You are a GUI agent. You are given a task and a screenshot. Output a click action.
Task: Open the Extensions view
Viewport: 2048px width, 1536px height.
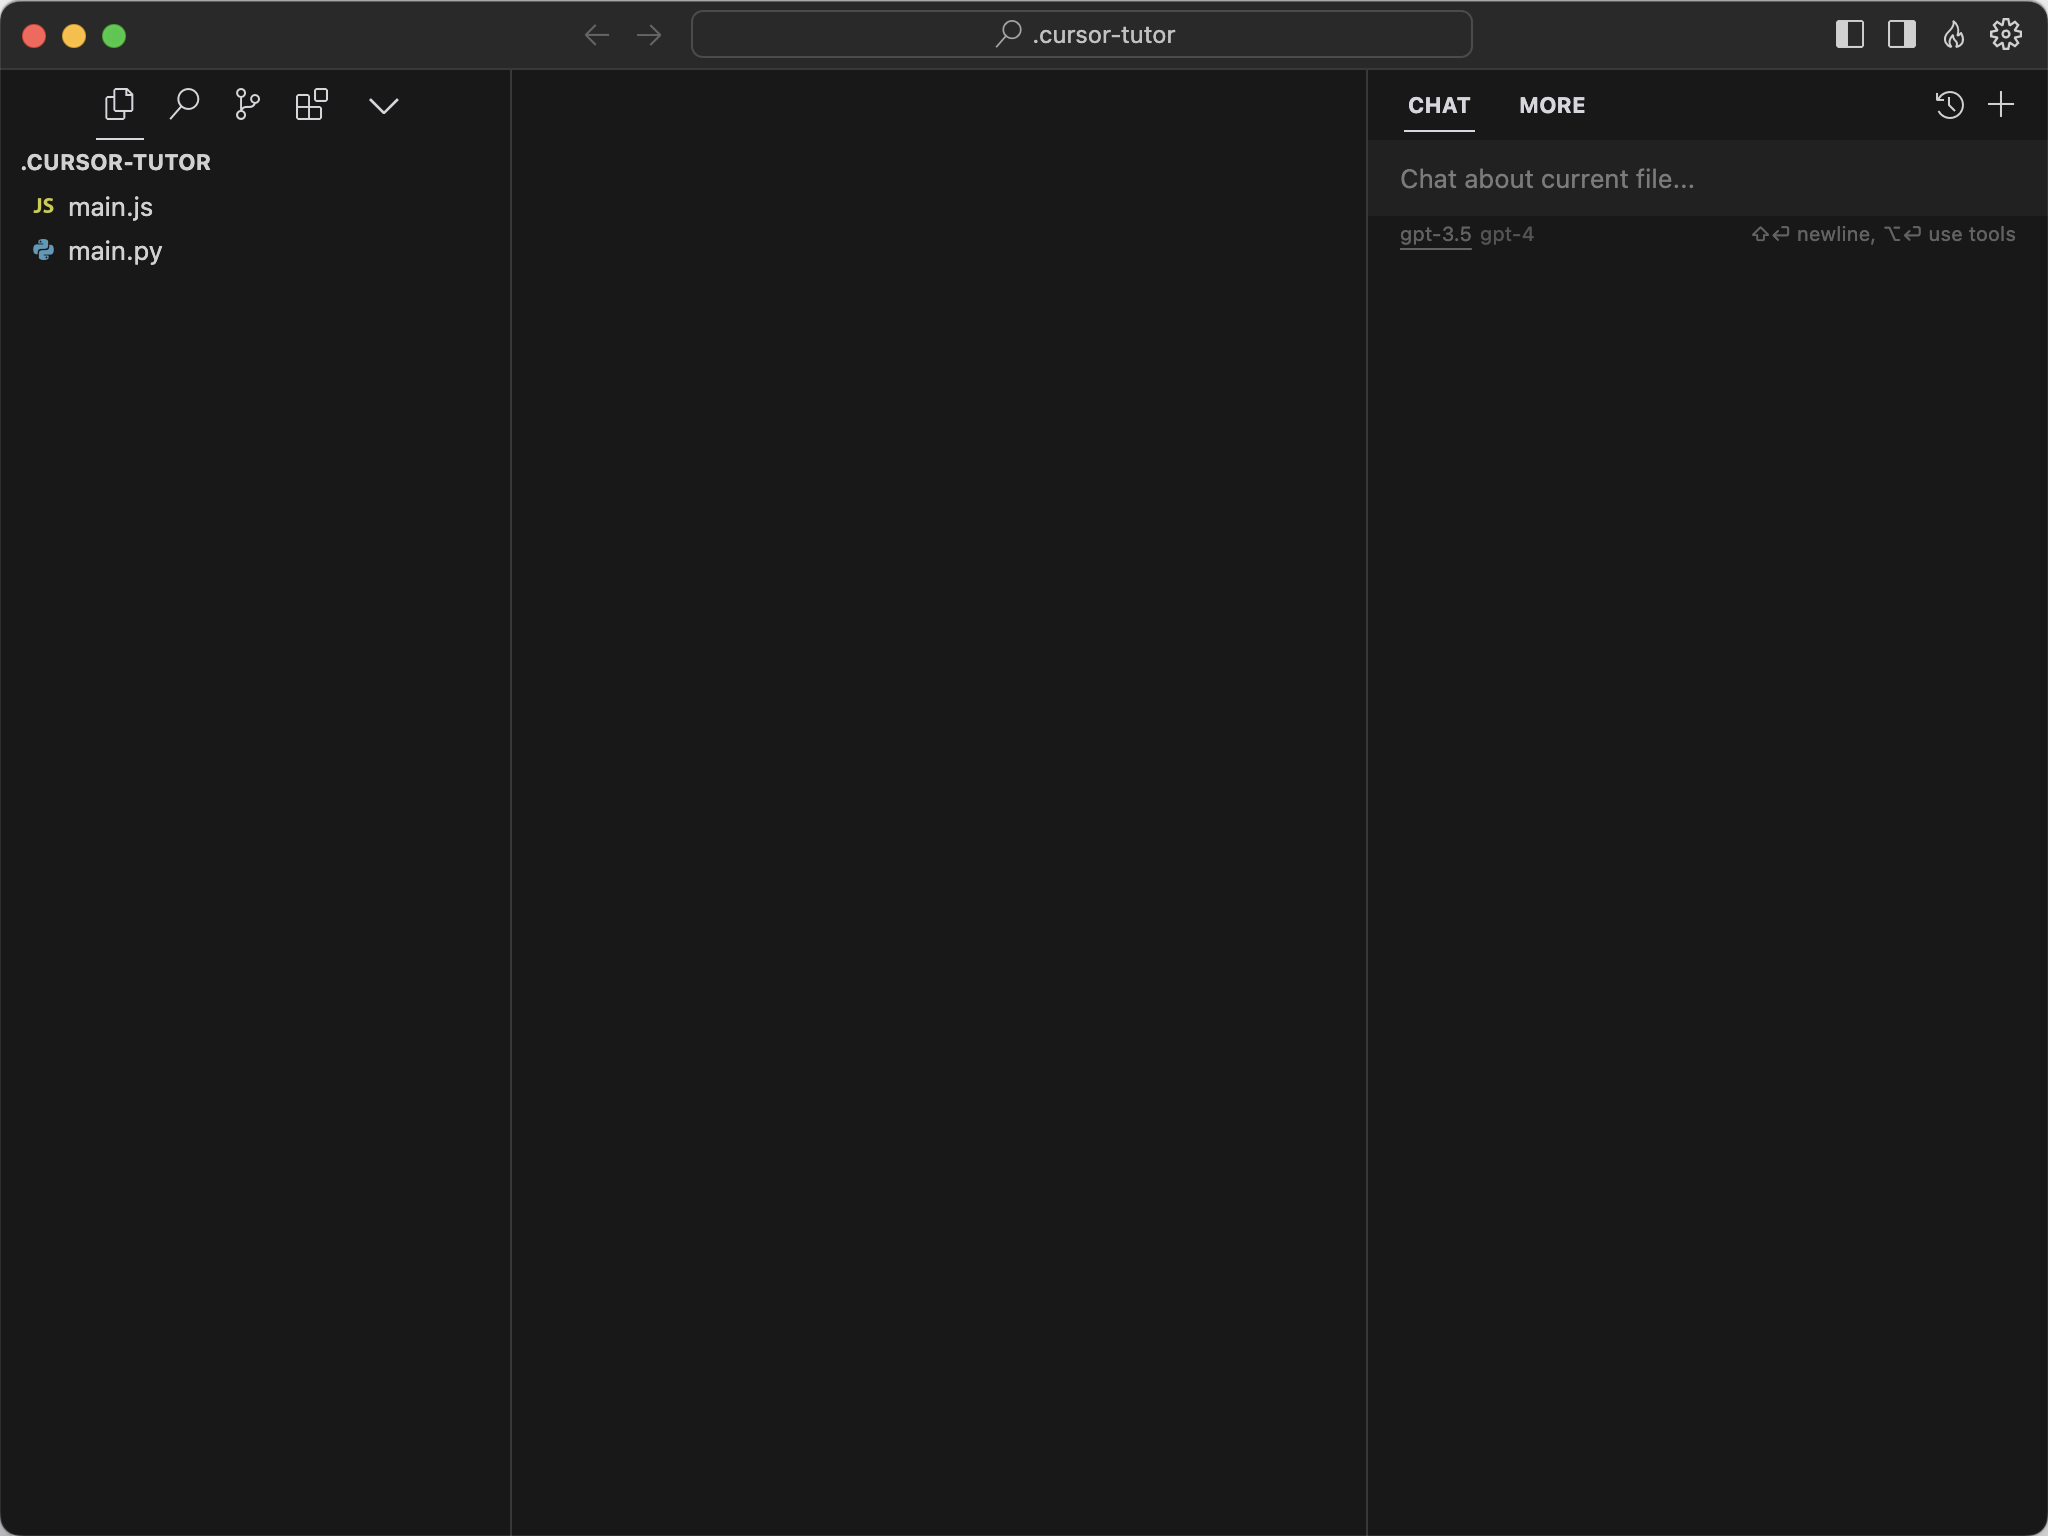click(311, 104)
